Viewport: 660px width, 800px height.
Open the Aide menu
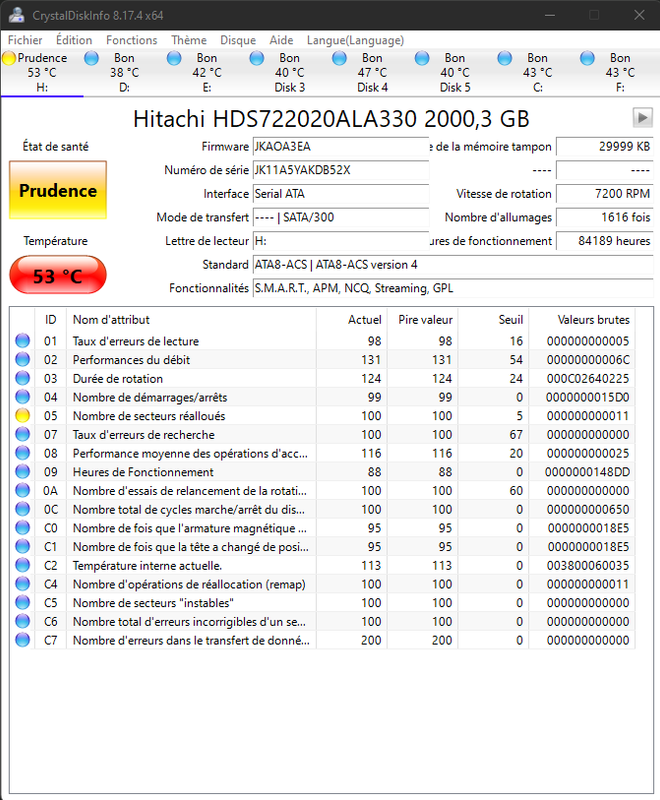281,40
